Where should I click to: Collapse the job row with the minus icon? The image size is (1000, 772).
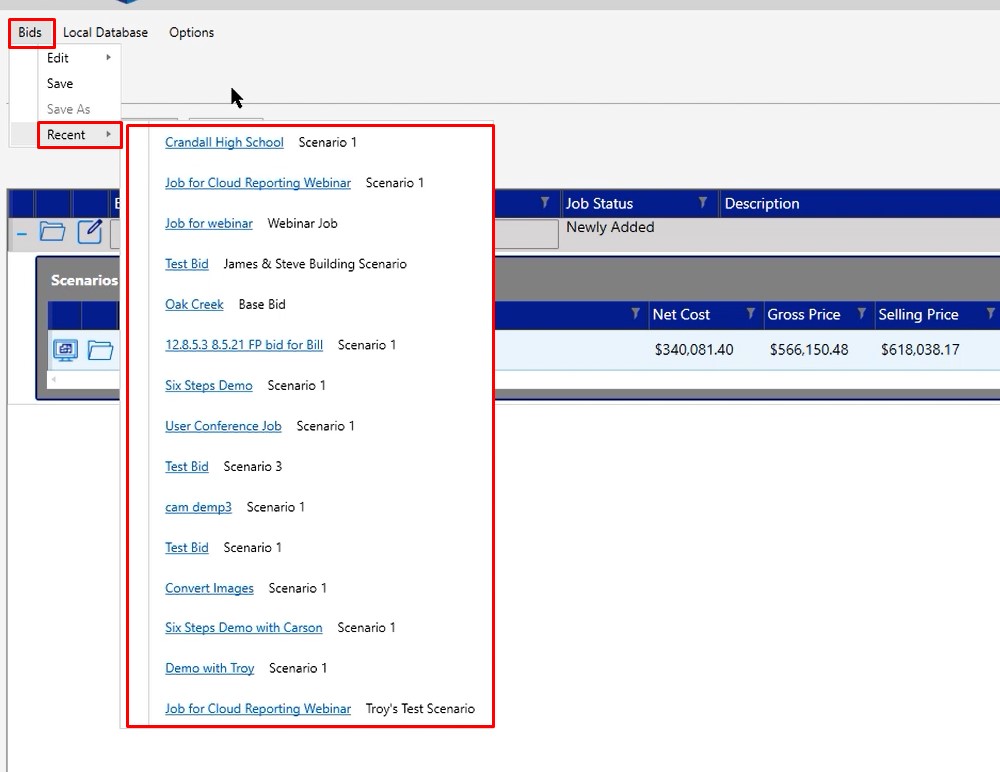pos(22,232)
